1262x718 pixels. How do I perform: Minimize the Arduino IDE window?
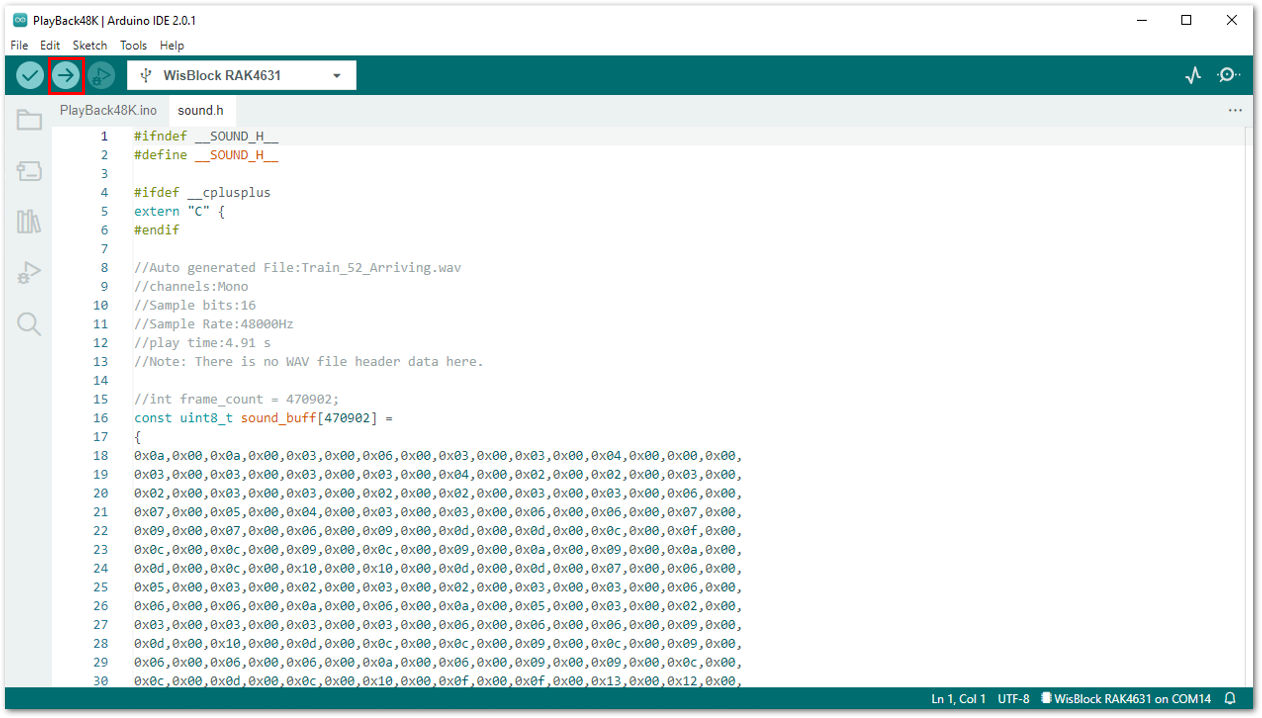[x=1140, y=20]
